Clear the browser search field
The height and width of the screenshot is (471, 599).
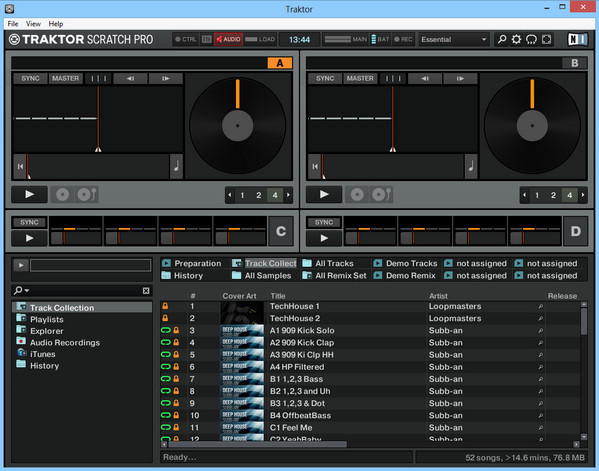click(x=146, y=291)
